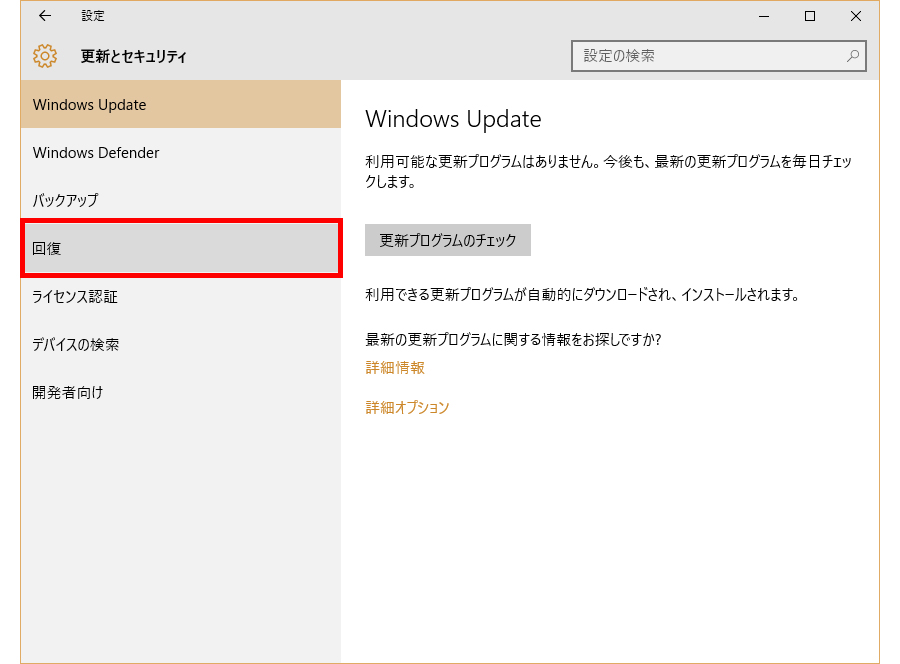Click text starting 利用可能な更新プログラムはありません
900x664 pixels.
(x=608, y=172)
